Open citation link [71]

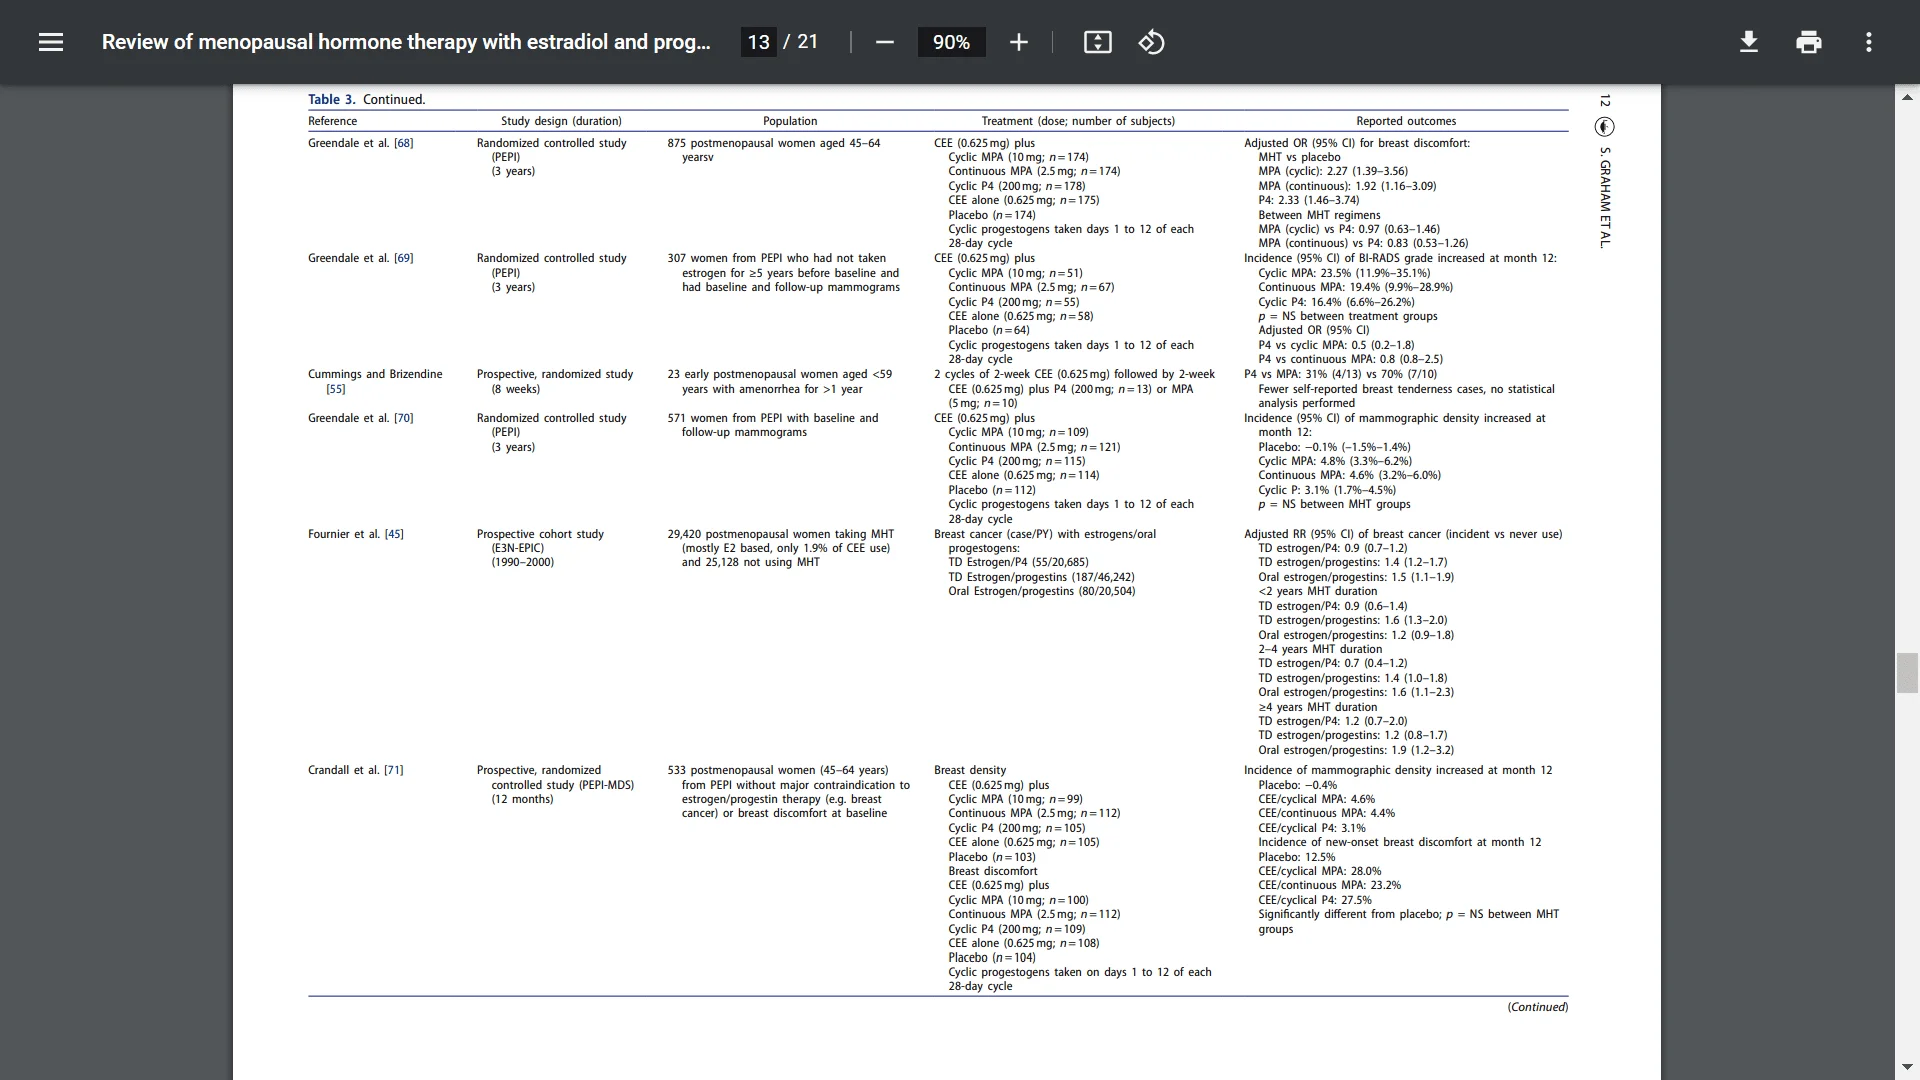(394, 770)
